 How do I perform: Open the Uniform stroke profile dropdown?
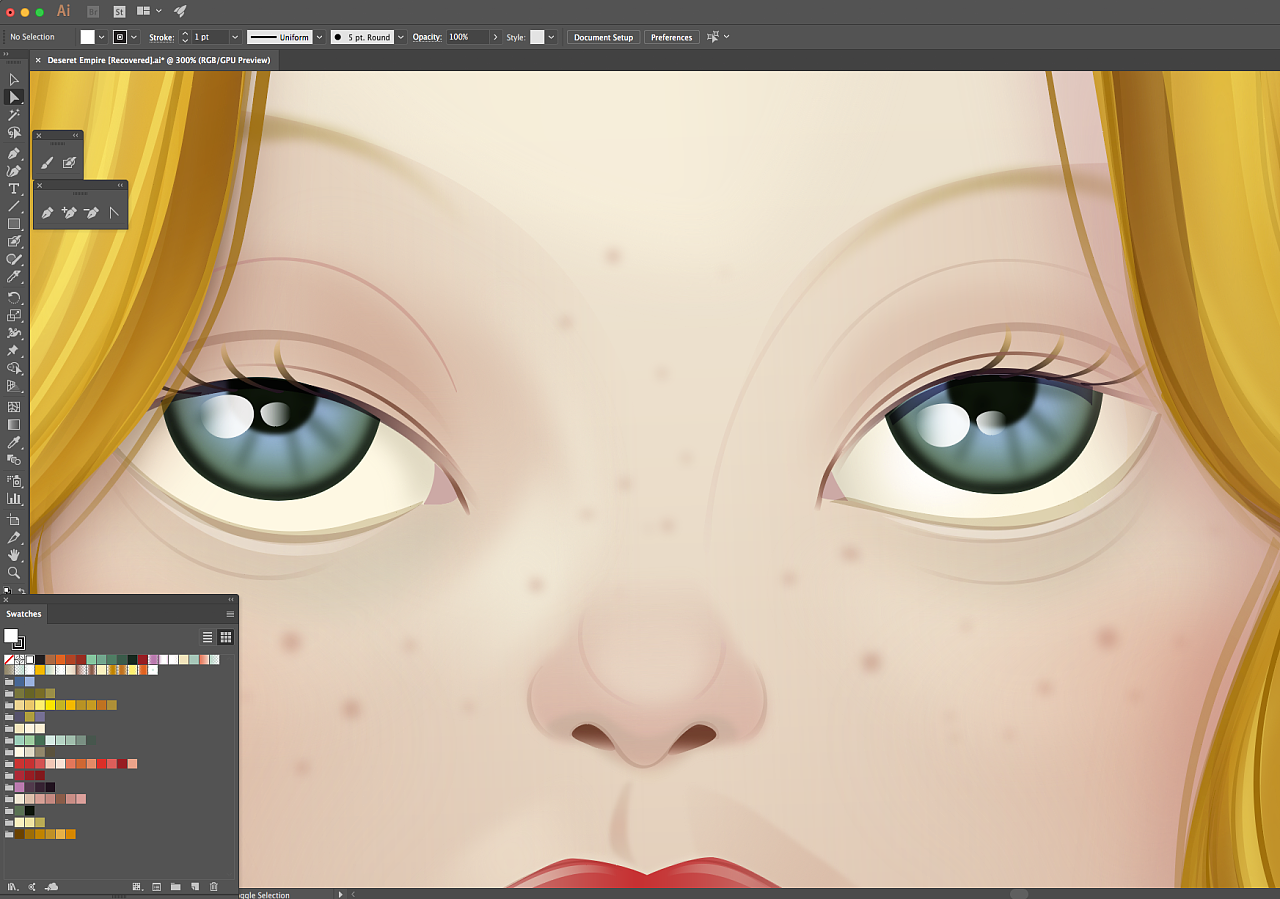tap(319, 37)
